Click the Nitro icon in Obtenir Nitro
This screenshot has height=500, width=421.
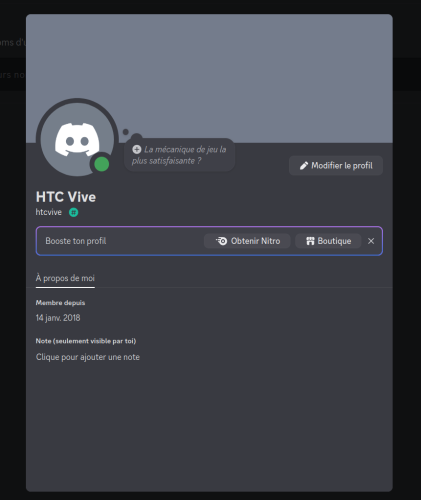(221, 241)
